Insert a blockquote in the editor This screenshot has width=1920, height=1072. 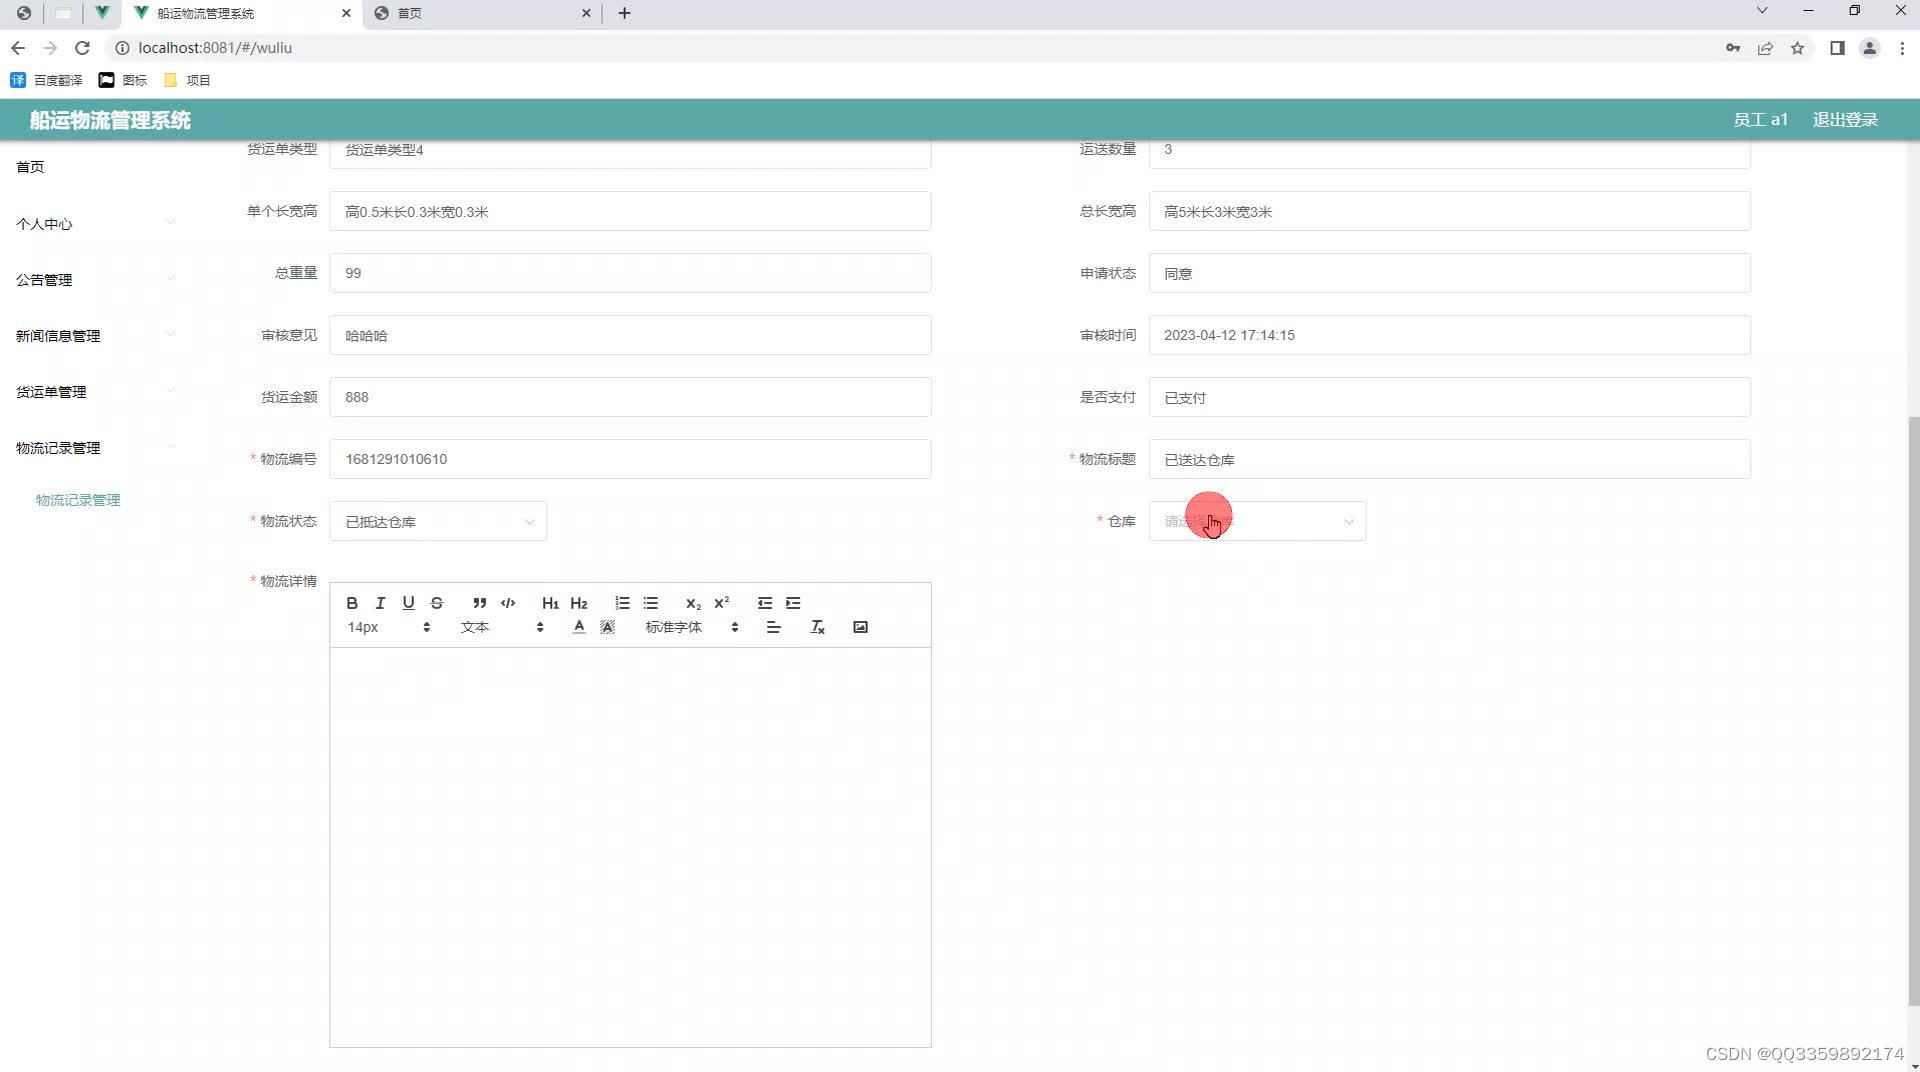click(x=480, y=603)
